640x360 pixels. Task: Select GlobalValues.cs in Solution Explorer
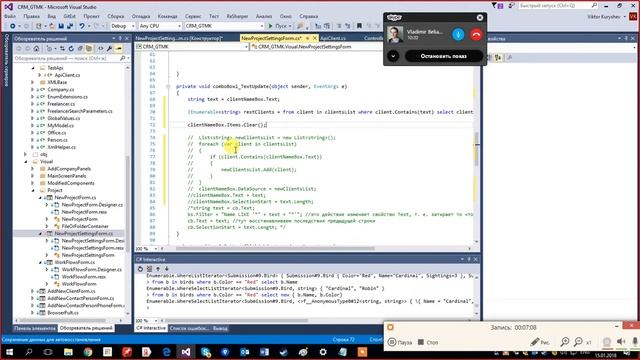click(64, 118)
